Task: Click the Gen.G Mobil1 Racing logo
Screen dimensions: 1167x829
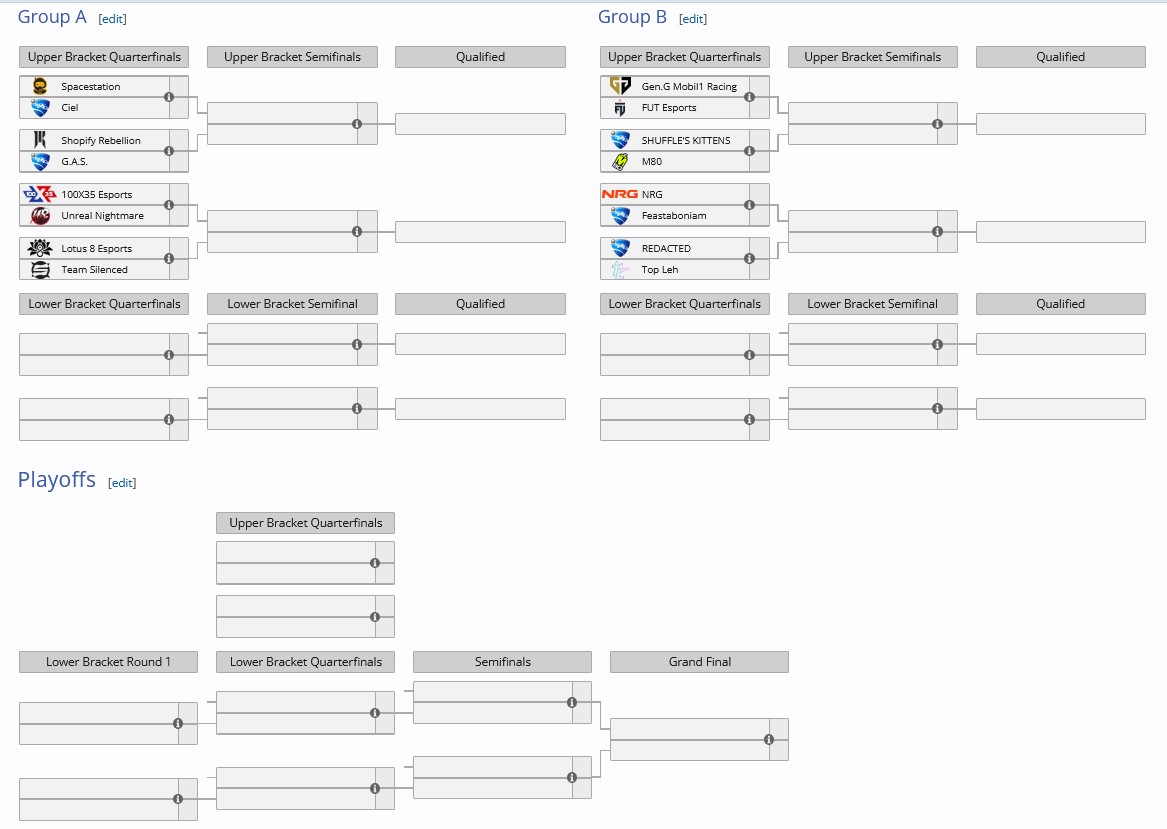Action: tap(620, 86)
